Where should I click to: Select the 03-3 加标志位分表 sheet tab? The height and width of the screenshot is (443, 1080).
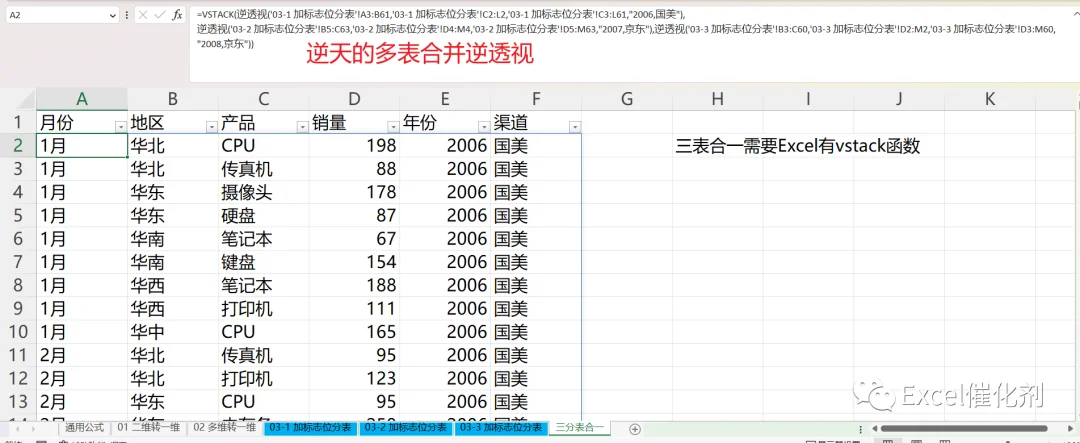point(502,428)
